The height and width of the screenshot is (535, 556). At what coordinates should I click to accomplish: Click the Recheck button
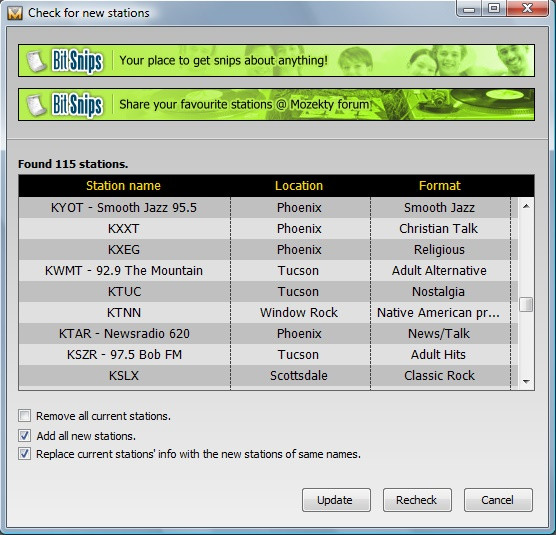tap(417, 500)
